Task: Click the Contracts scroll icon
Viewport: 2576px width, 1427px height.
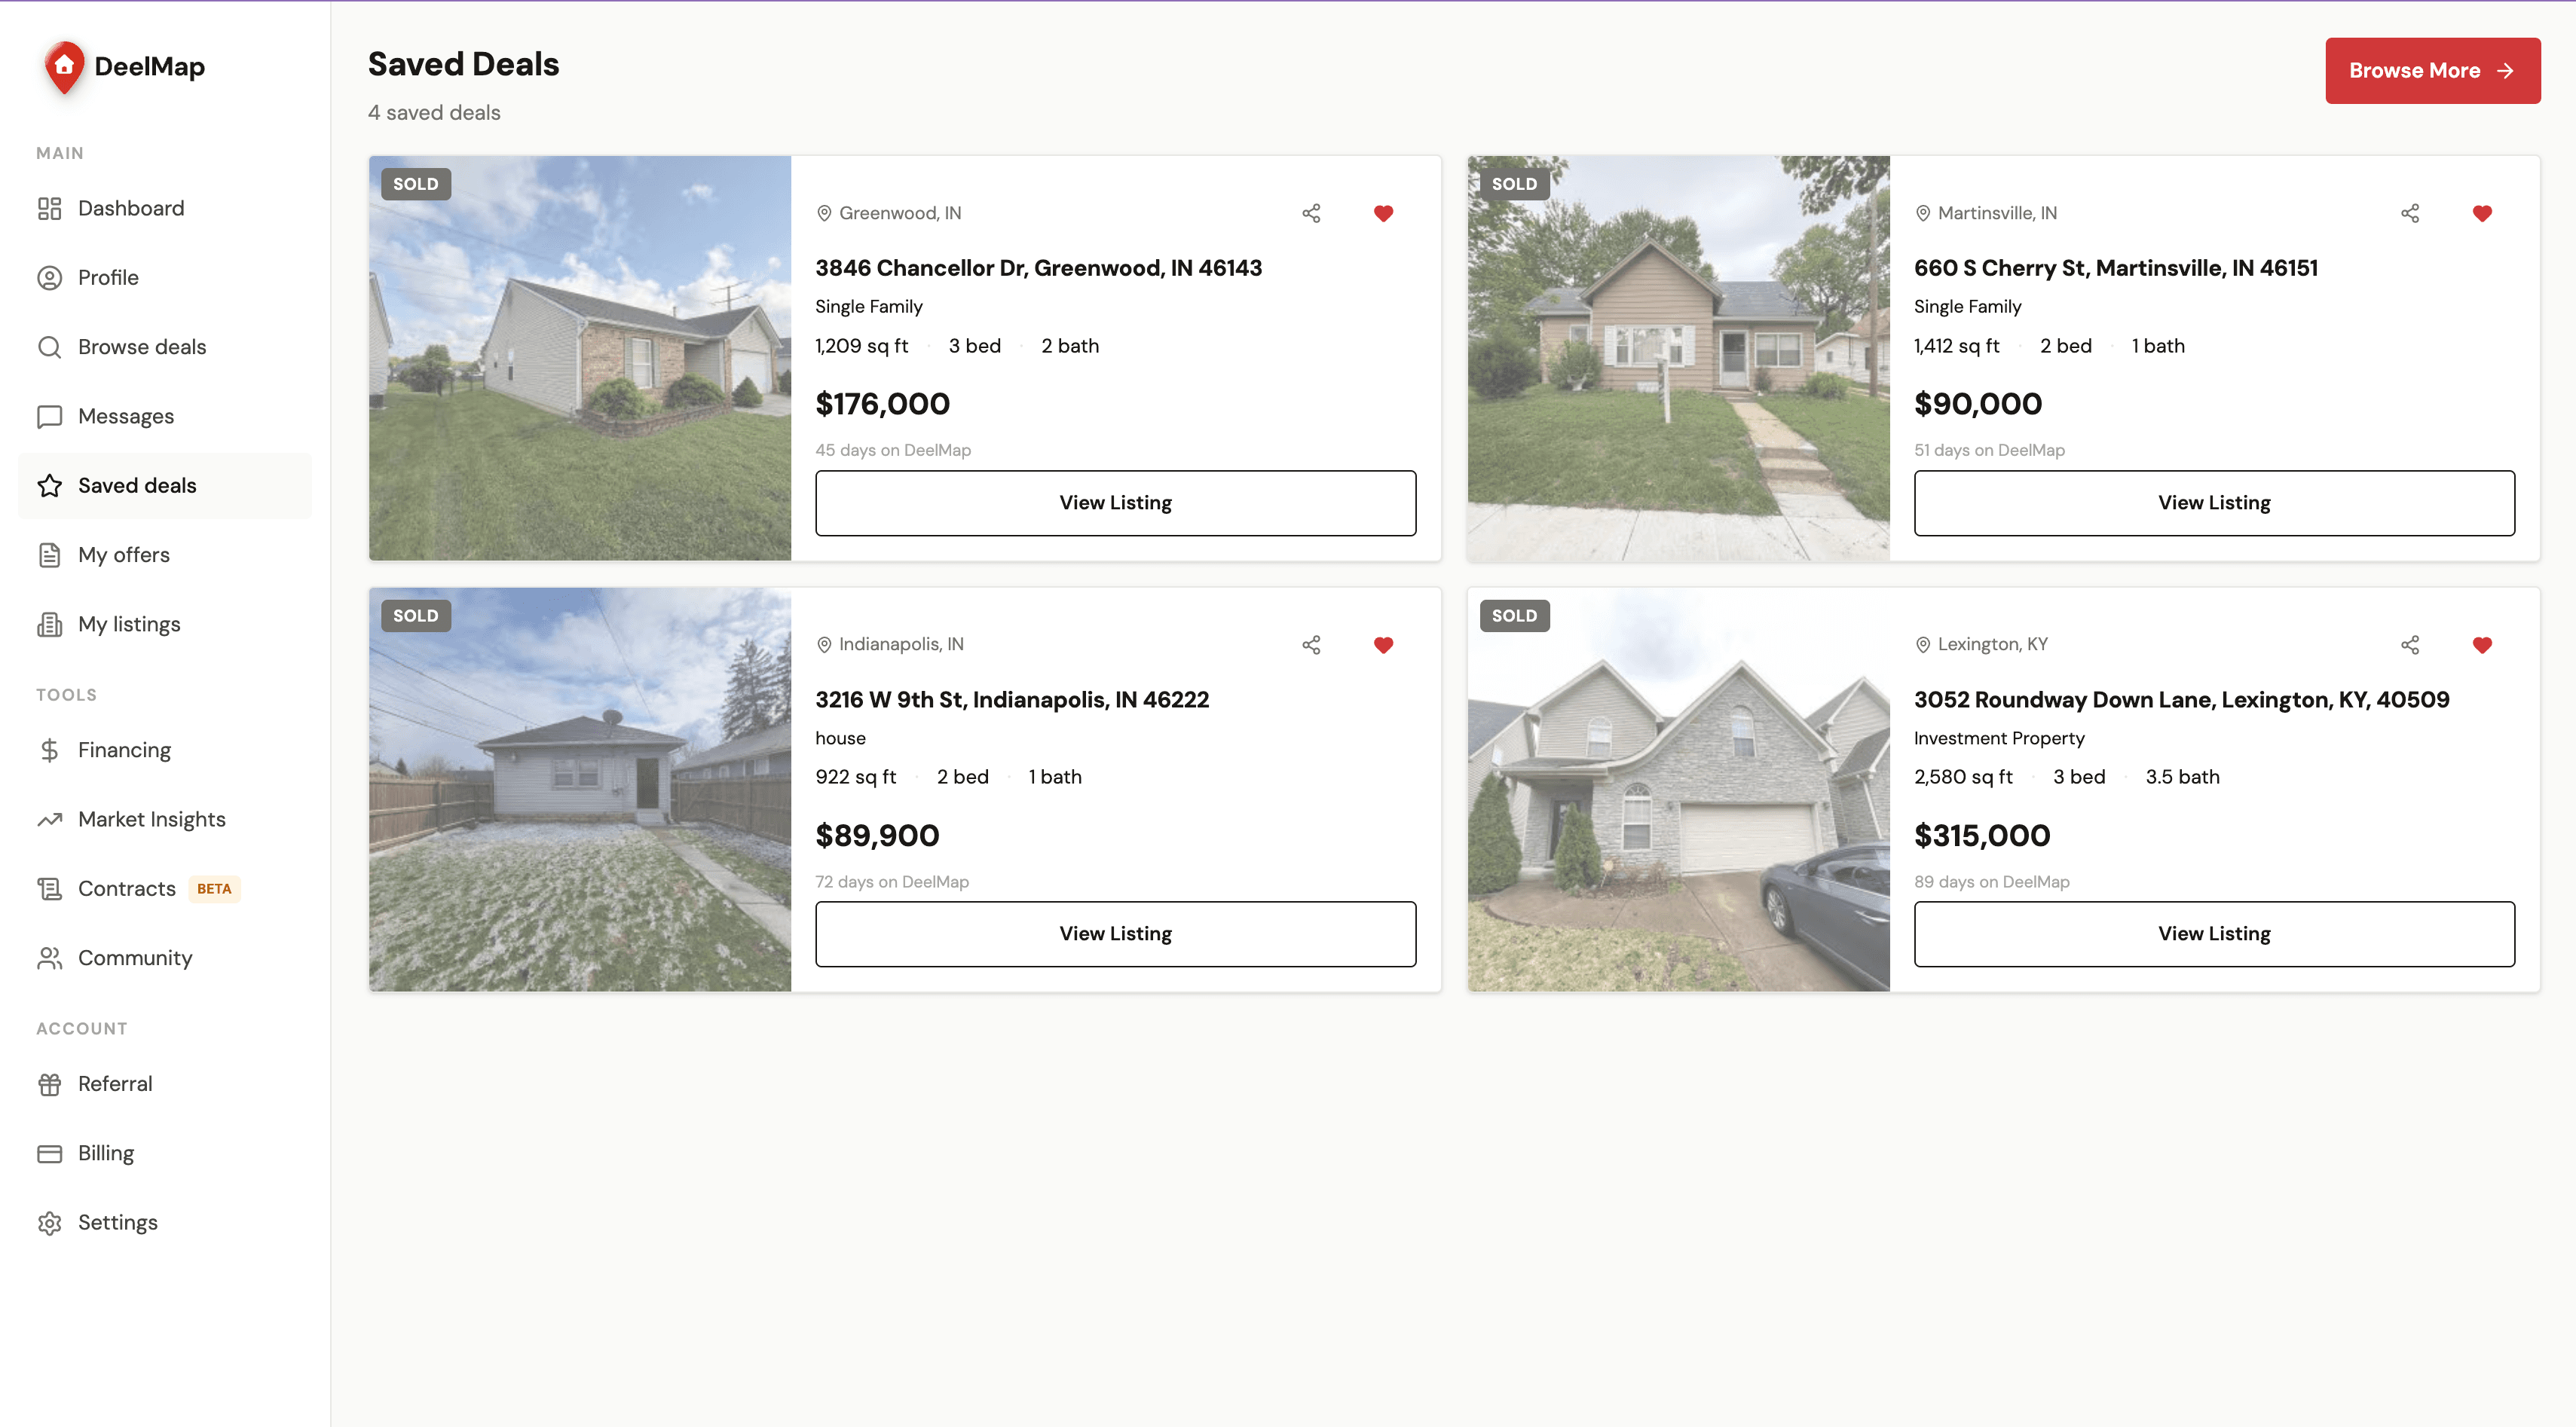Action: pos(49,889)
